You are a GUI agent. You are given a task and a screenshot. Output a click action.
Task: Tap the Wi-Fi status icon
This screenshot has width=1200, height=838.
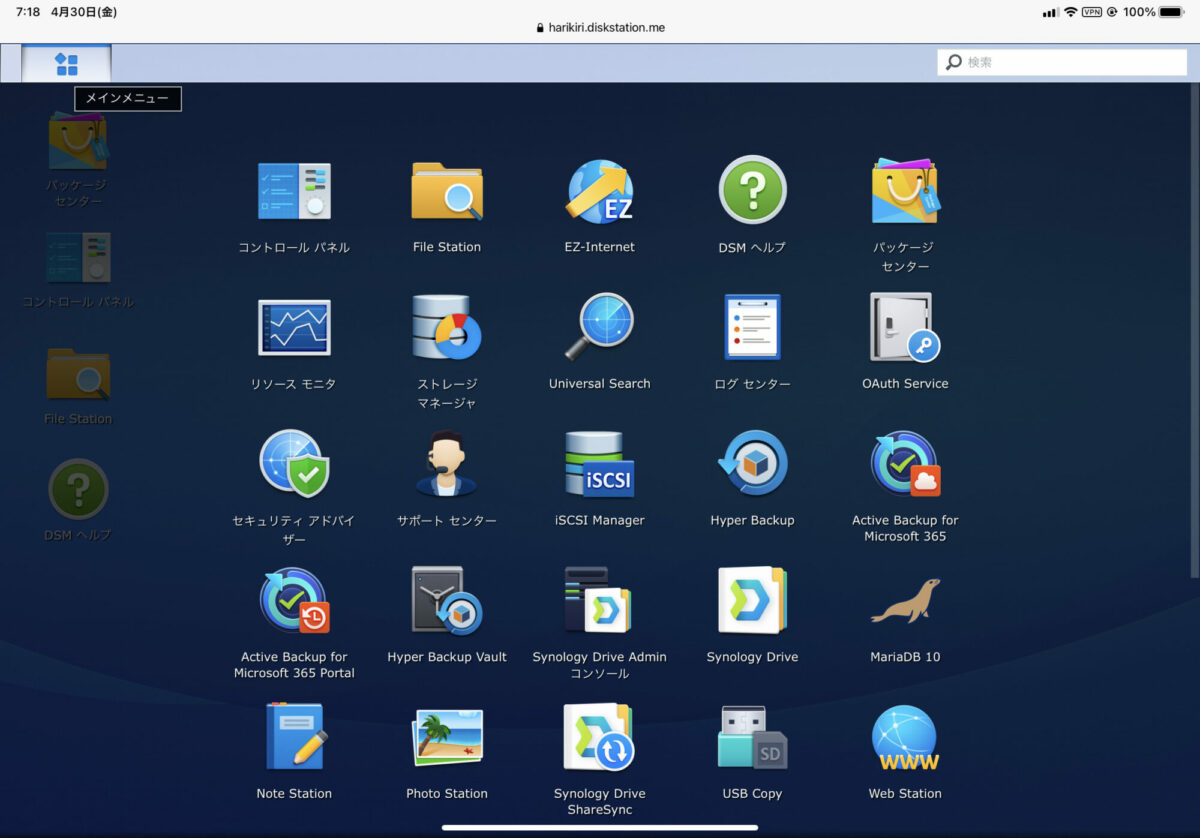[x=1070, y=12]
